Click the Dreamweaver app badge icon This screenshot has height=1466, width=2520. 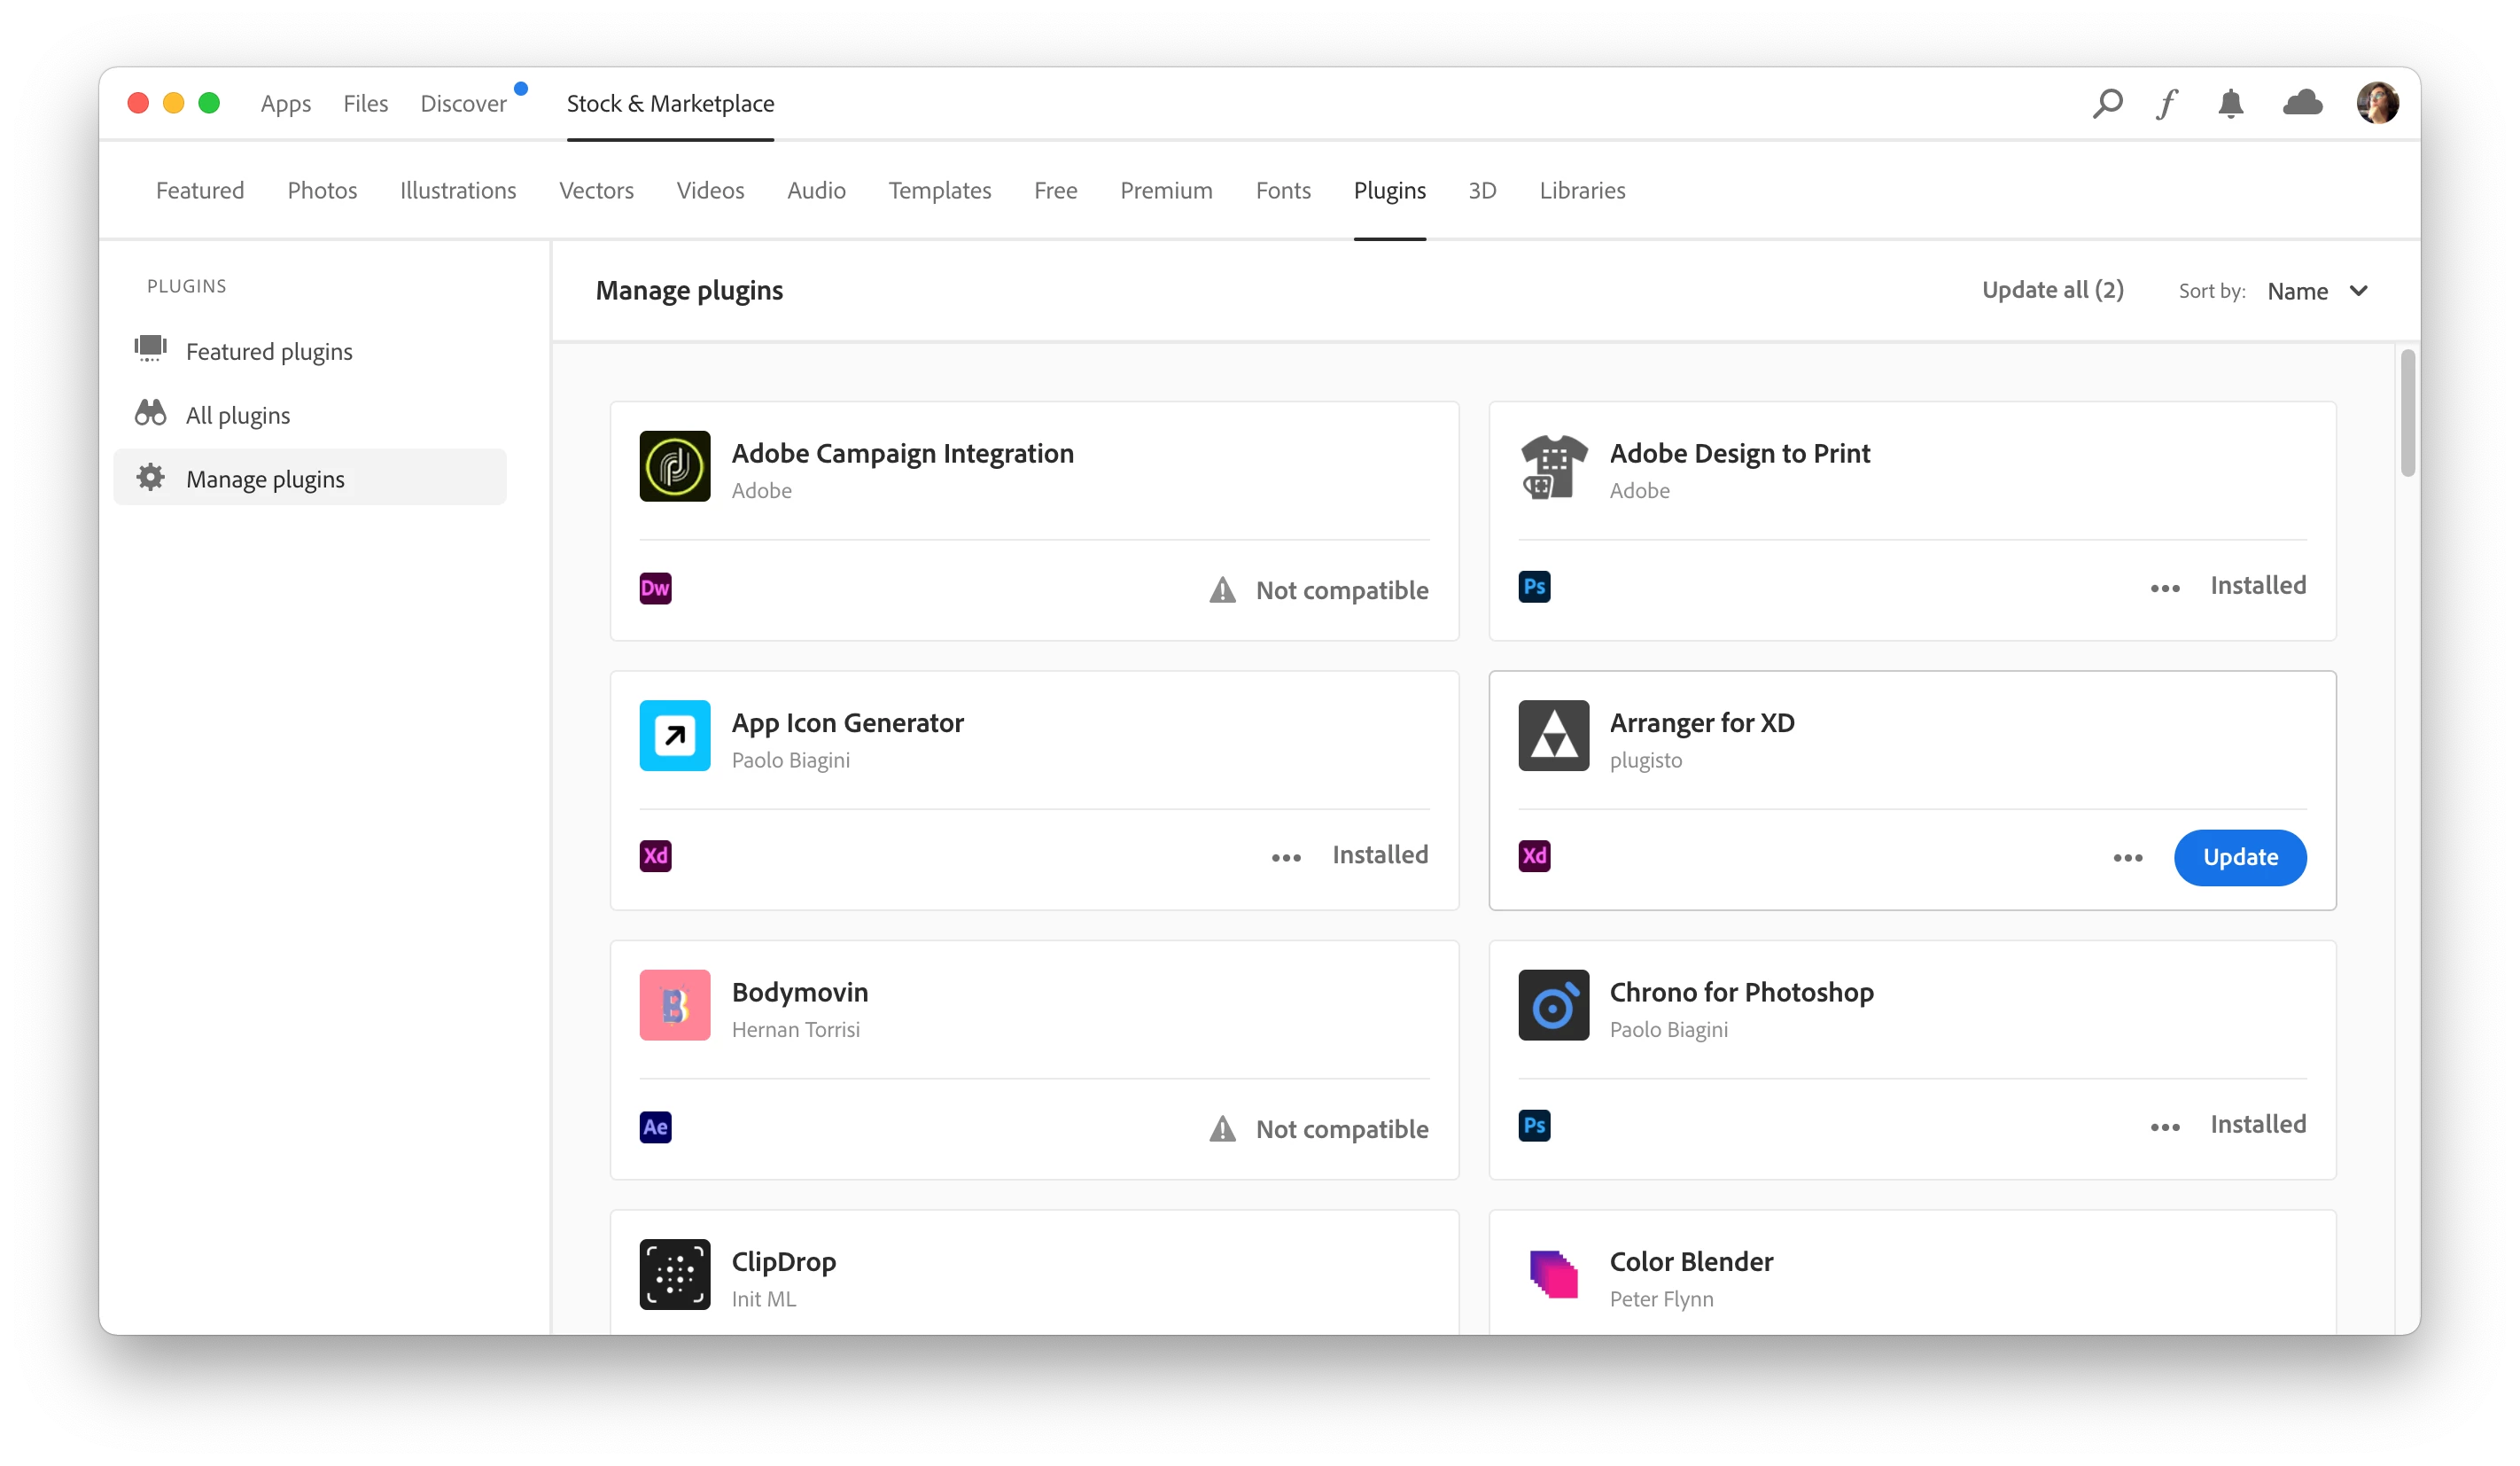pyautogui.click(x=655, y=588)
